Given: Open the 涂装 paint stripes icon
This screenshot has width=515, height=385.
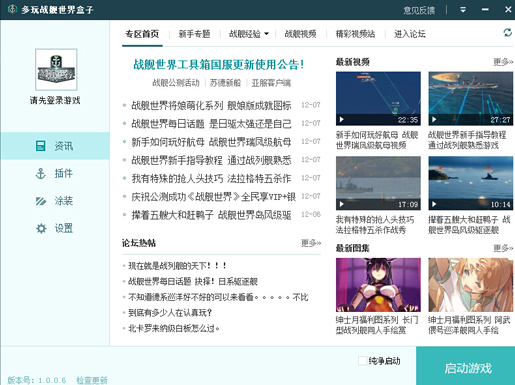Looking at the screenshot, I should pyautogui.click(x=41, y=201).
